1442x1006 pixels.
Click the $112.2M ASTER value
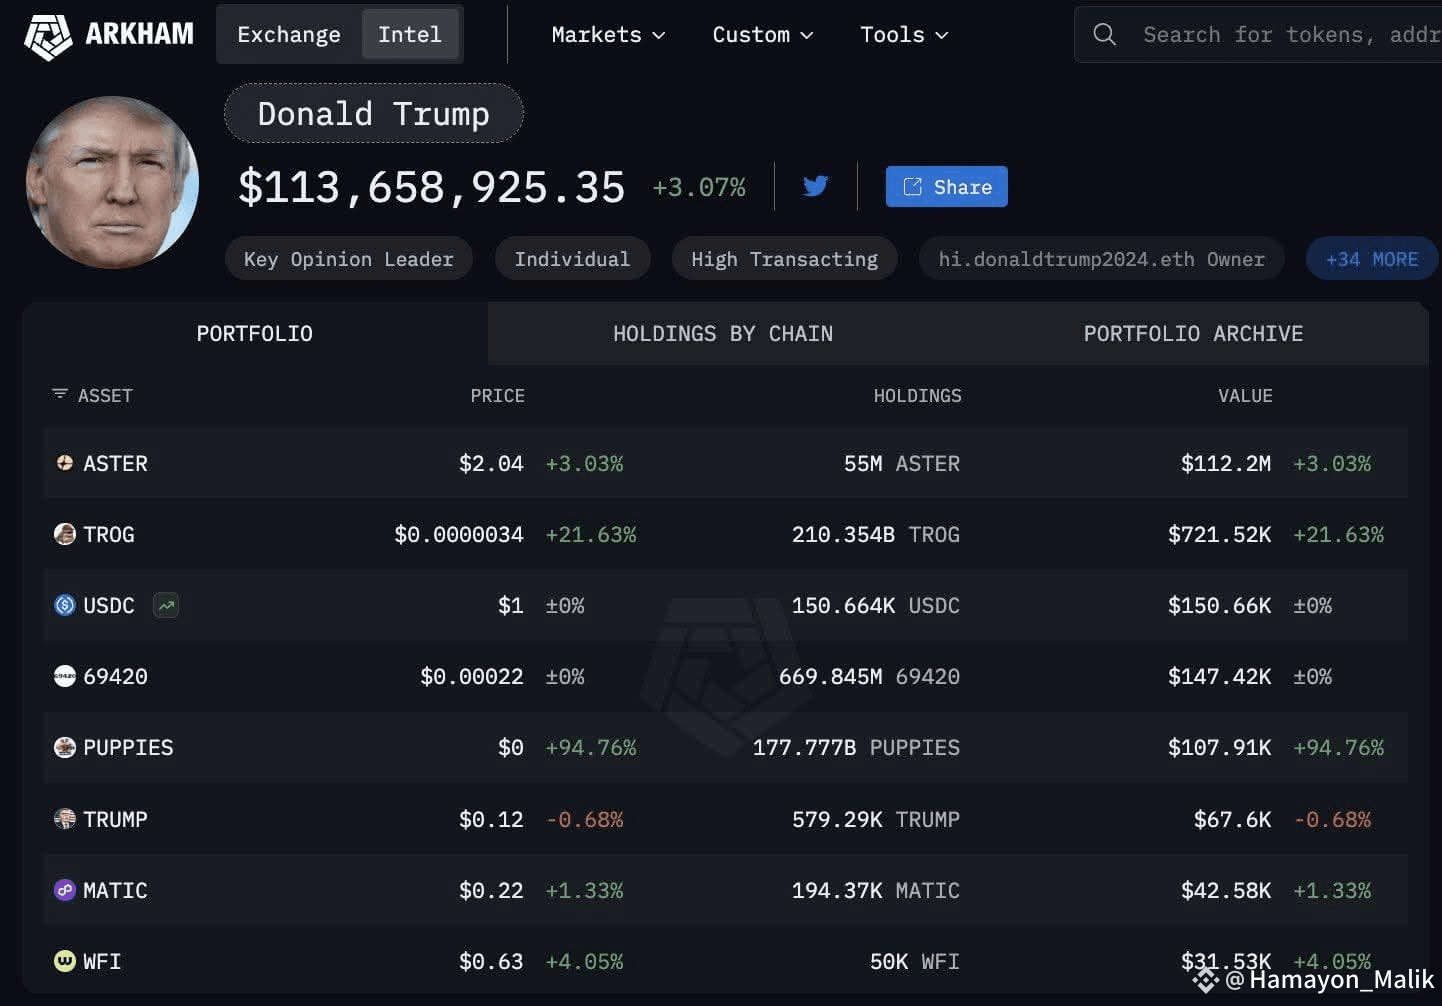(1226, 463)
